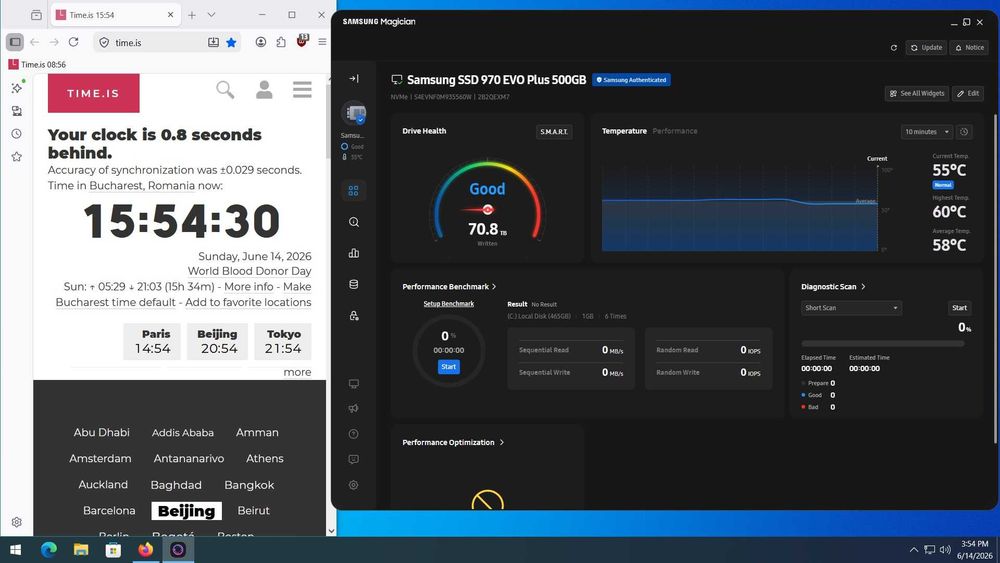Reload the time.is page
1000x563 pixels.
[x=73, y=42]
